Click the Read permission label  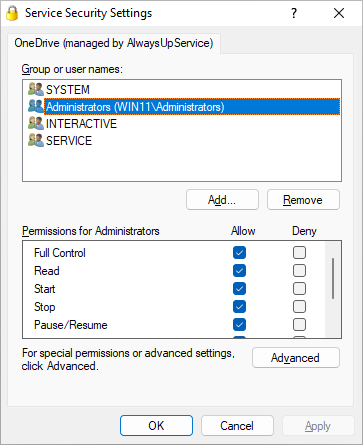(x=47, y=271)
